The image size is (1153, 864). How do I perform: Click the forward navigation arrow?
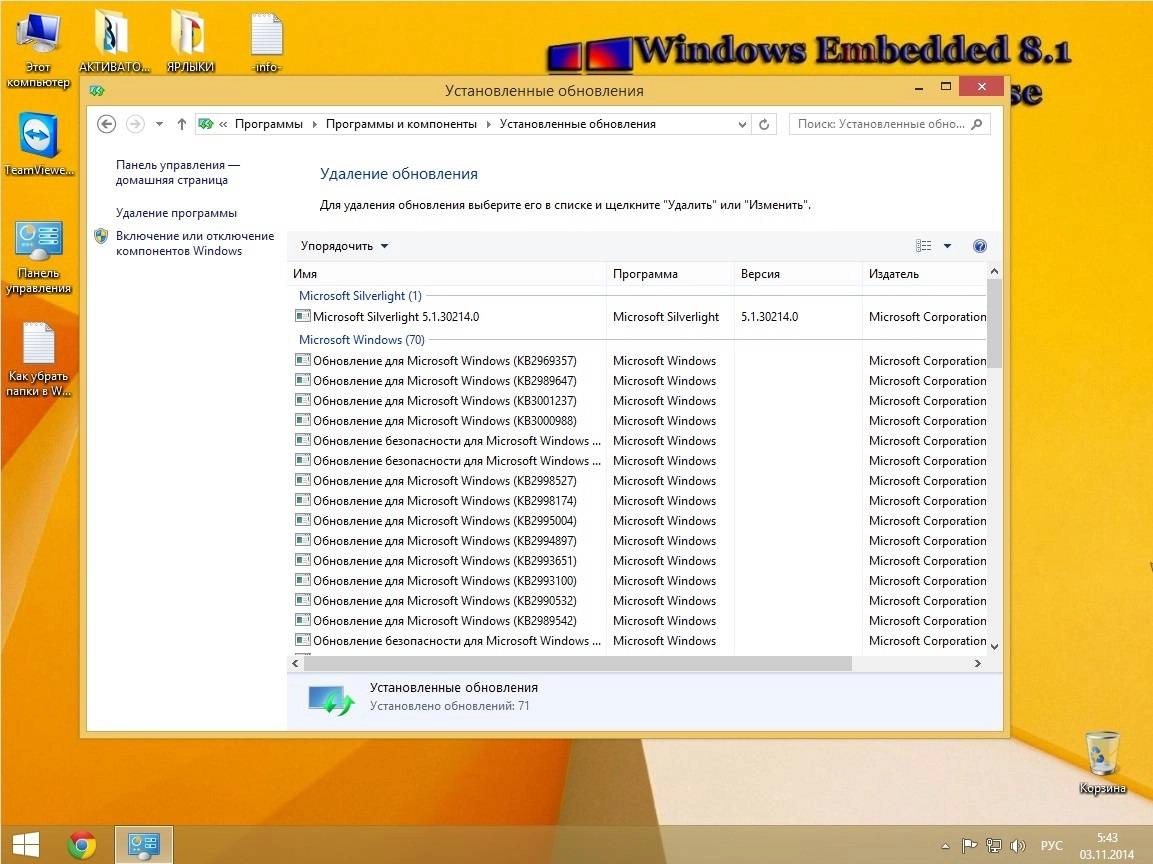135,124
